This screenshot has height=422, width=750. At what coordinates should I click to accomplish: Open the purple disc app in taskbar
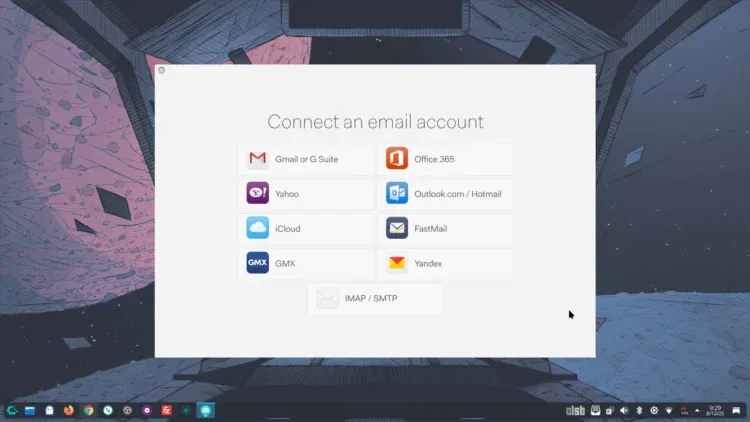click(x=147, y=411)
